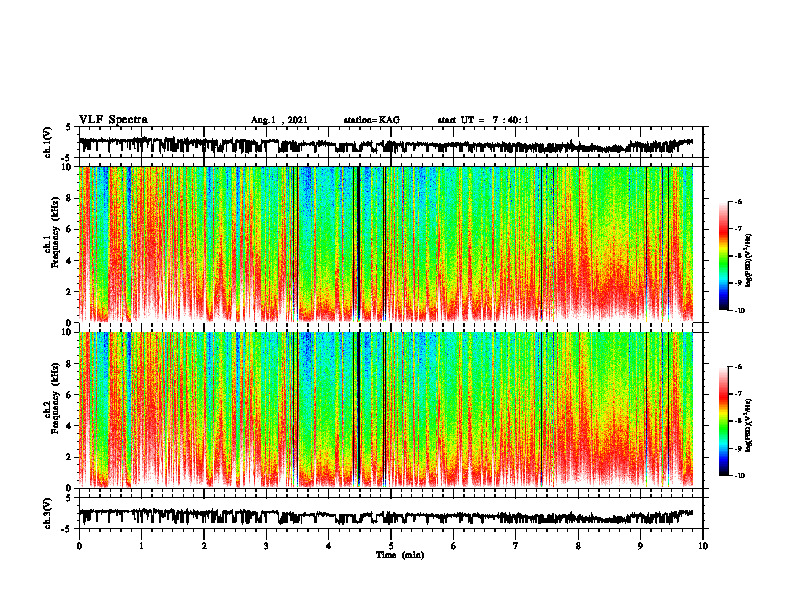Select the "Aug.1 , 2021" date text
Screen dimensions: 792x612
[x=279, y=120]
